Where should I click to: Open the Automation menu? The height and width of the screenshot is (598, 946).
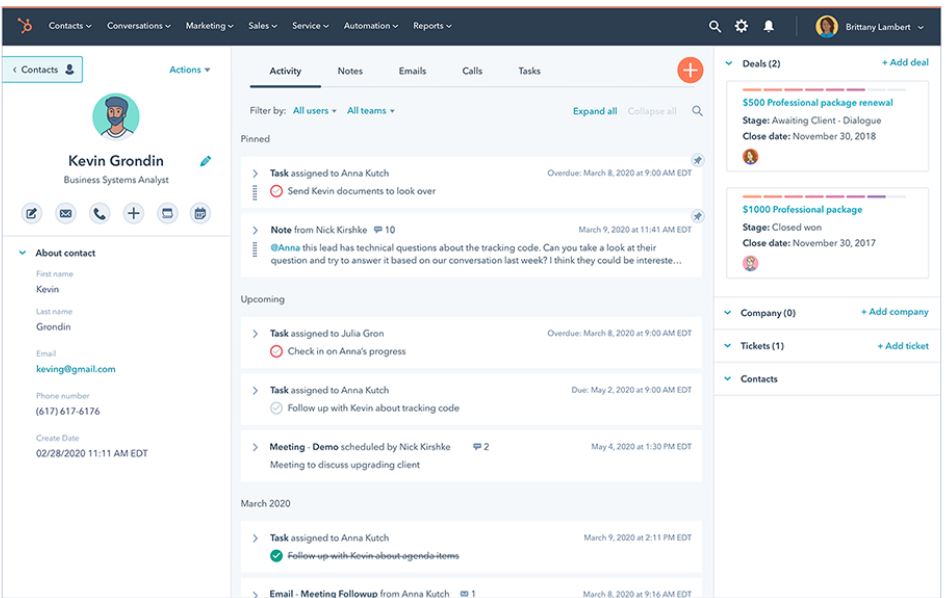[x=370, y=26]
